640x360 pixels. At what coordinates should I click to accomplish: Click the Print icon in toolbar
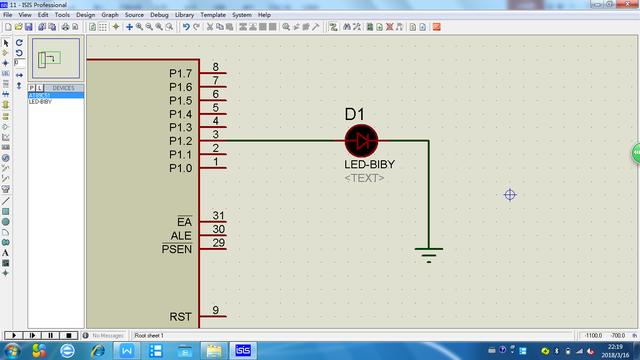tap(65, 27)
